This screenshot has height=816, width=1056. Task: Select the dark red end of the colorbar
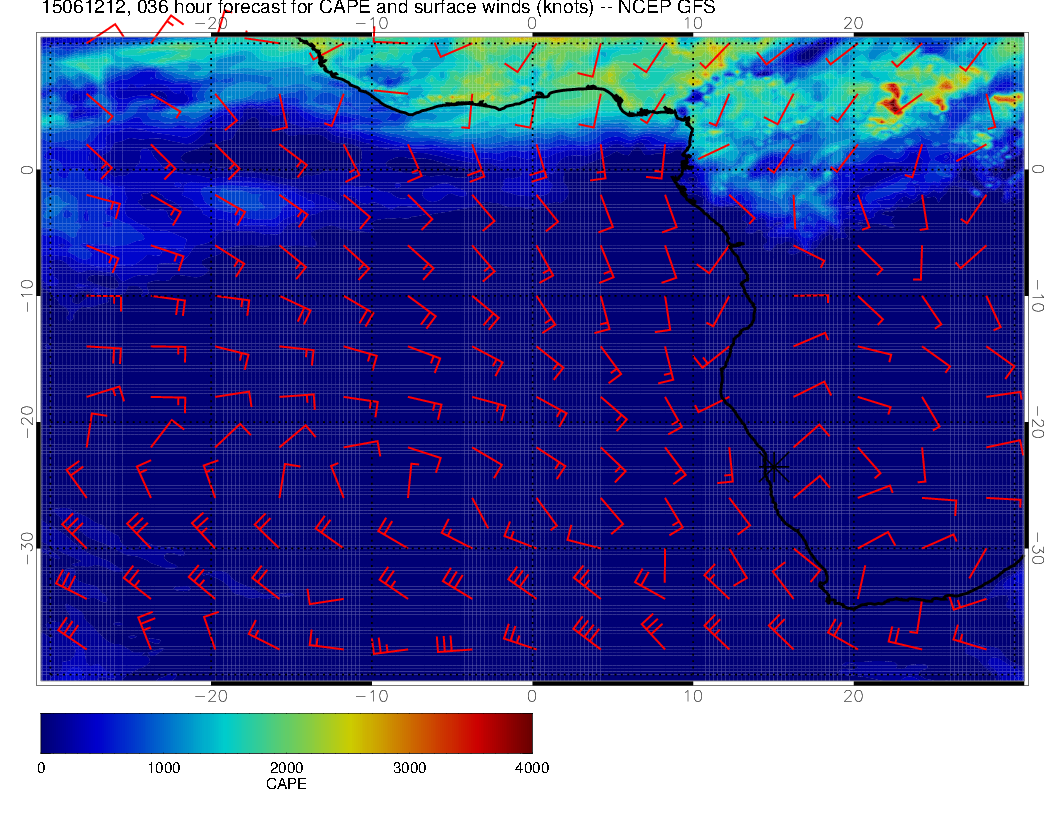click(x=524, y=732)
